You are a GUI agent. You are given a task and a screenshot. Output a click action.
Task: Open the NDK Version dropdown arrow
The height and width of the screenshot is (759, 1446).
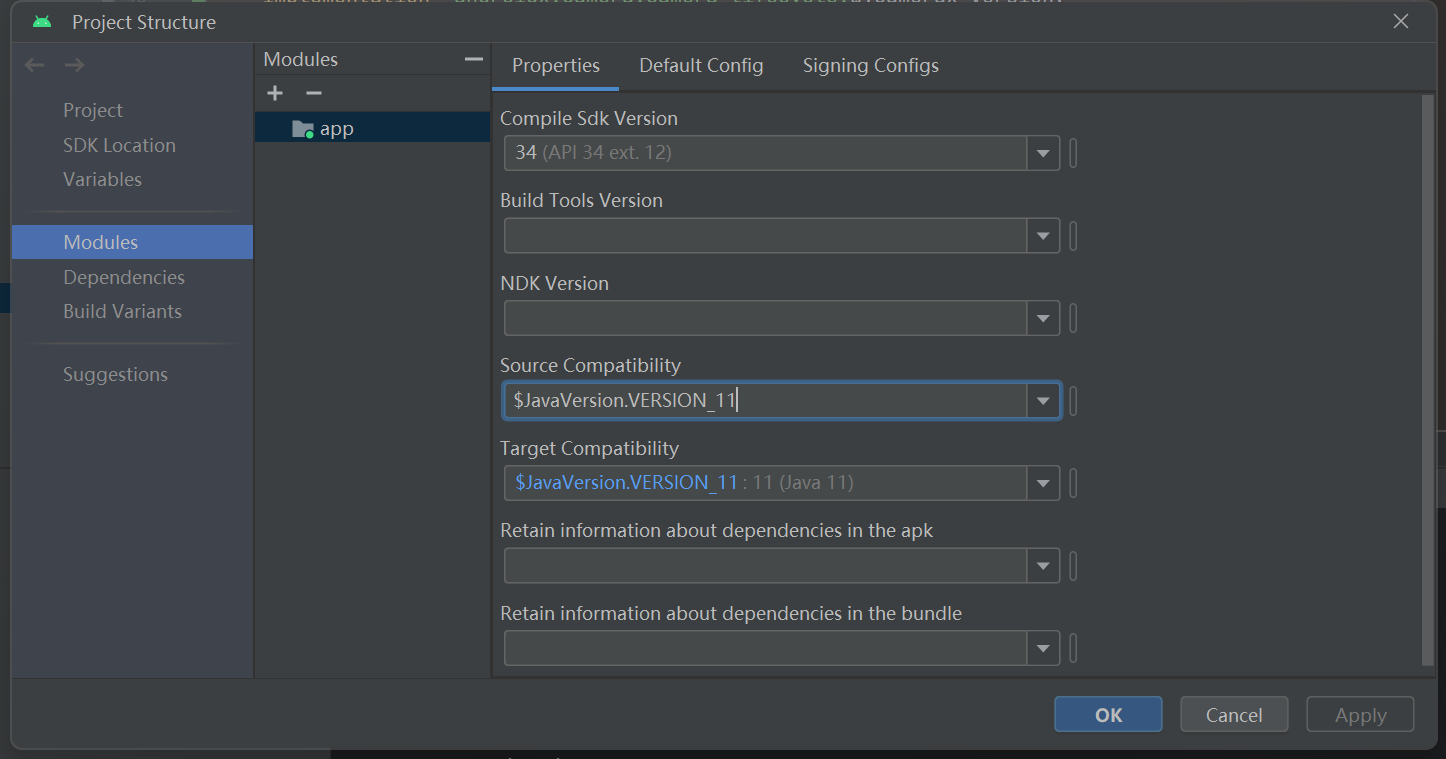pos(1043,319)
